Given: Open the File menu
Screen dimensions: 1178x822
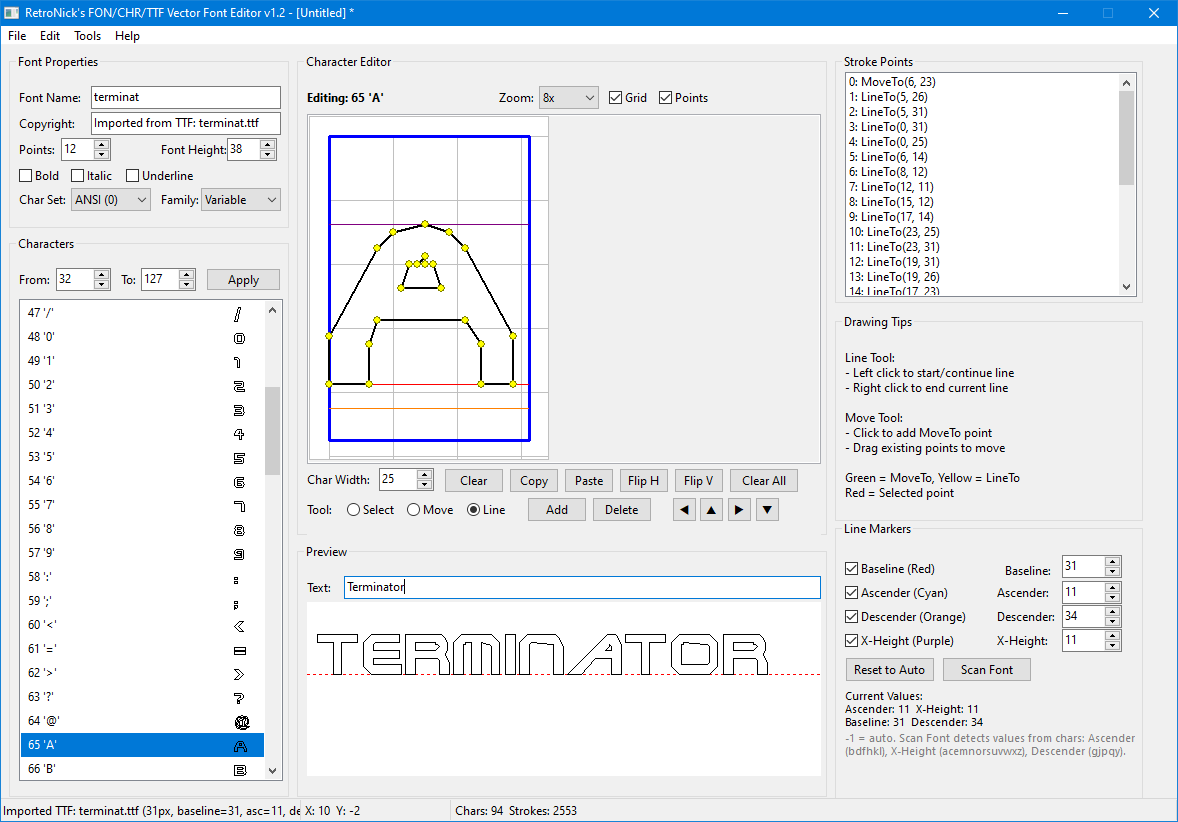Looking at the screenshot, I should [17, 36].
